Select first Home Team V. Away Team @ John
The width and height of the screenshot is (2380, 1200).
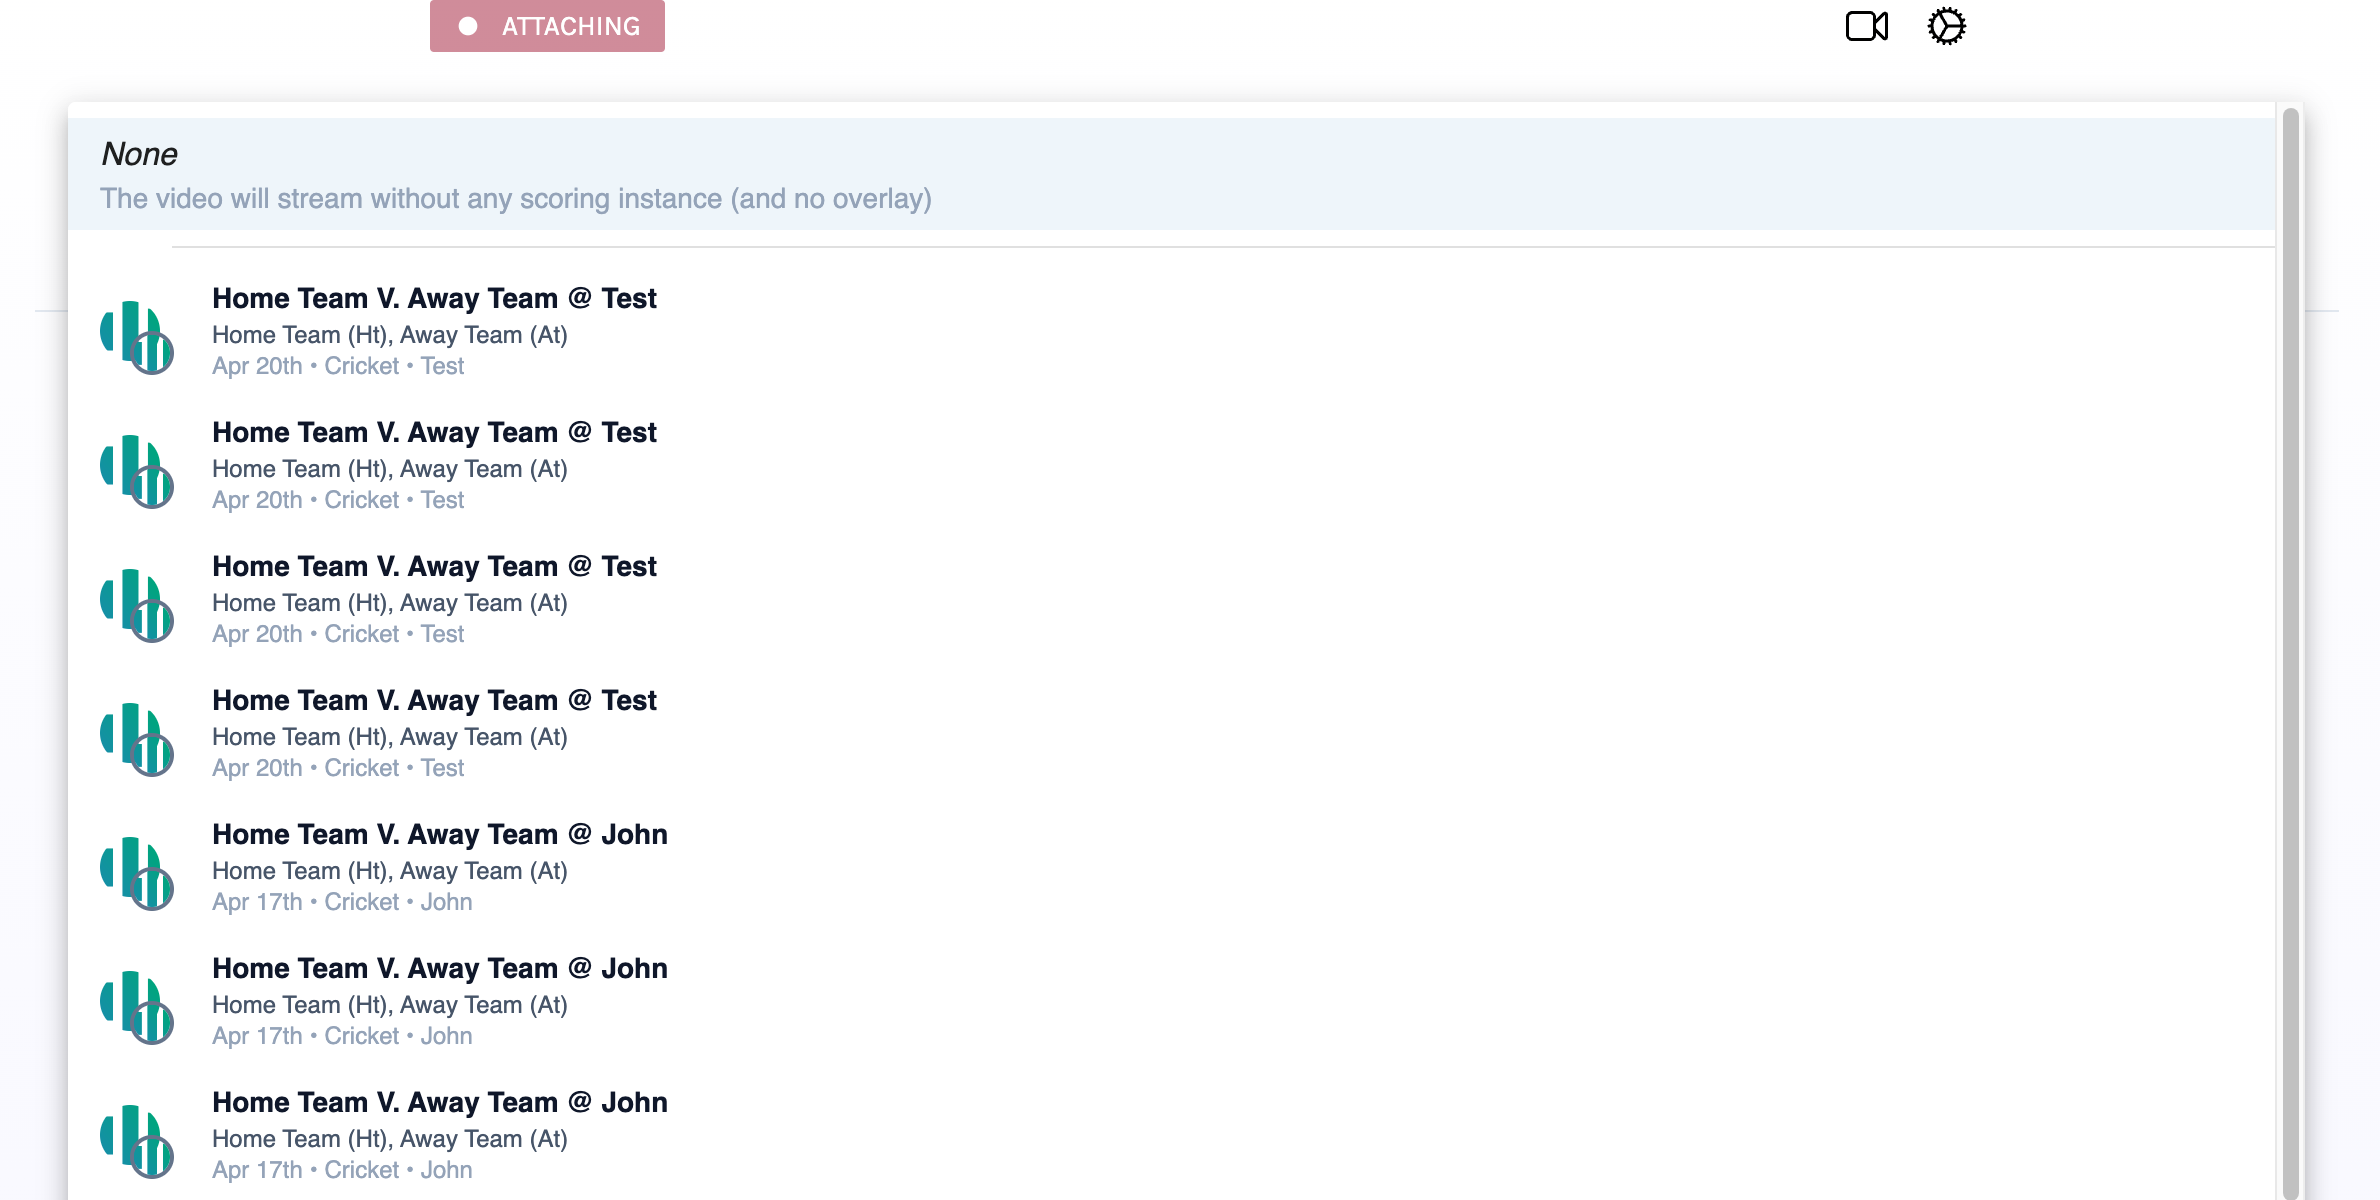1171,868
